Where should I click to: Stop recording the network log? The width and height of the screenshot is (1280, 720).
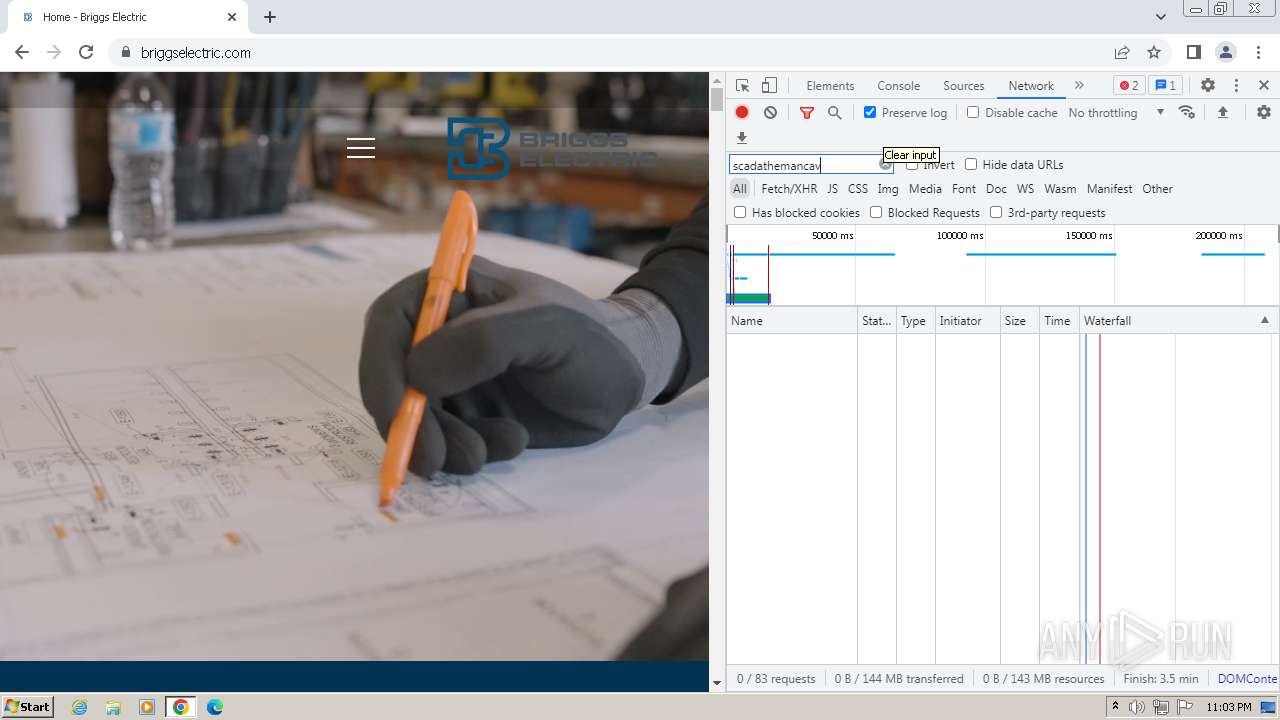(742, 112)
